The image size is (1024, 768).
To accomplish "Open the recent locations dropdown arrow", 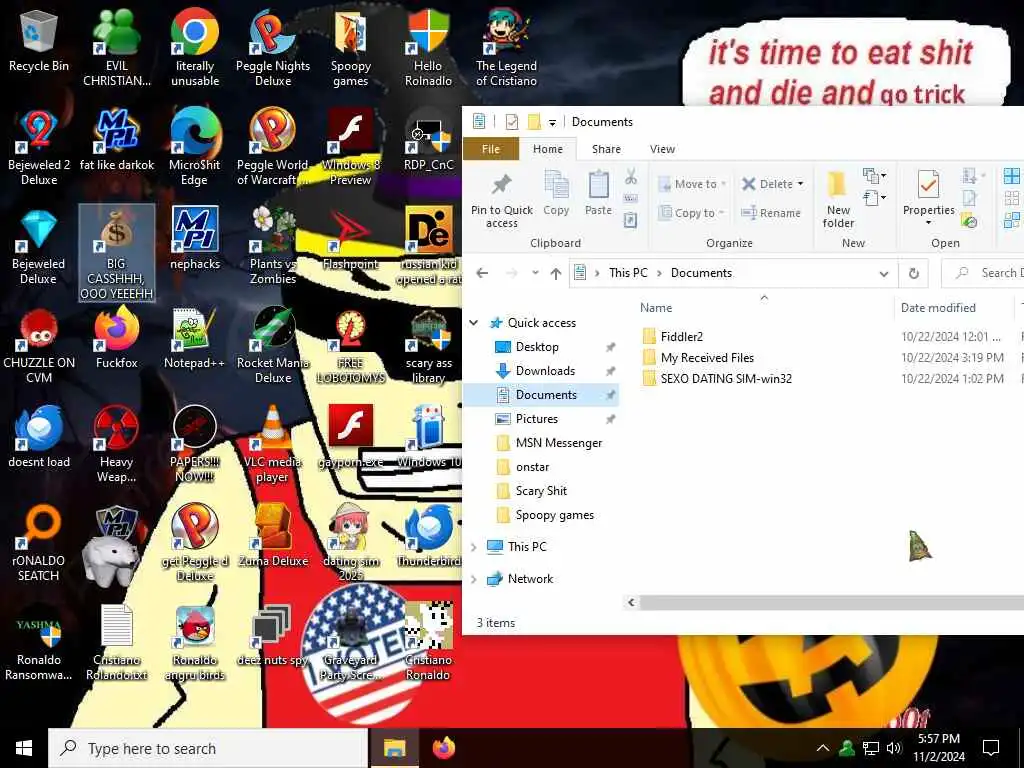I will pos(535,274).
